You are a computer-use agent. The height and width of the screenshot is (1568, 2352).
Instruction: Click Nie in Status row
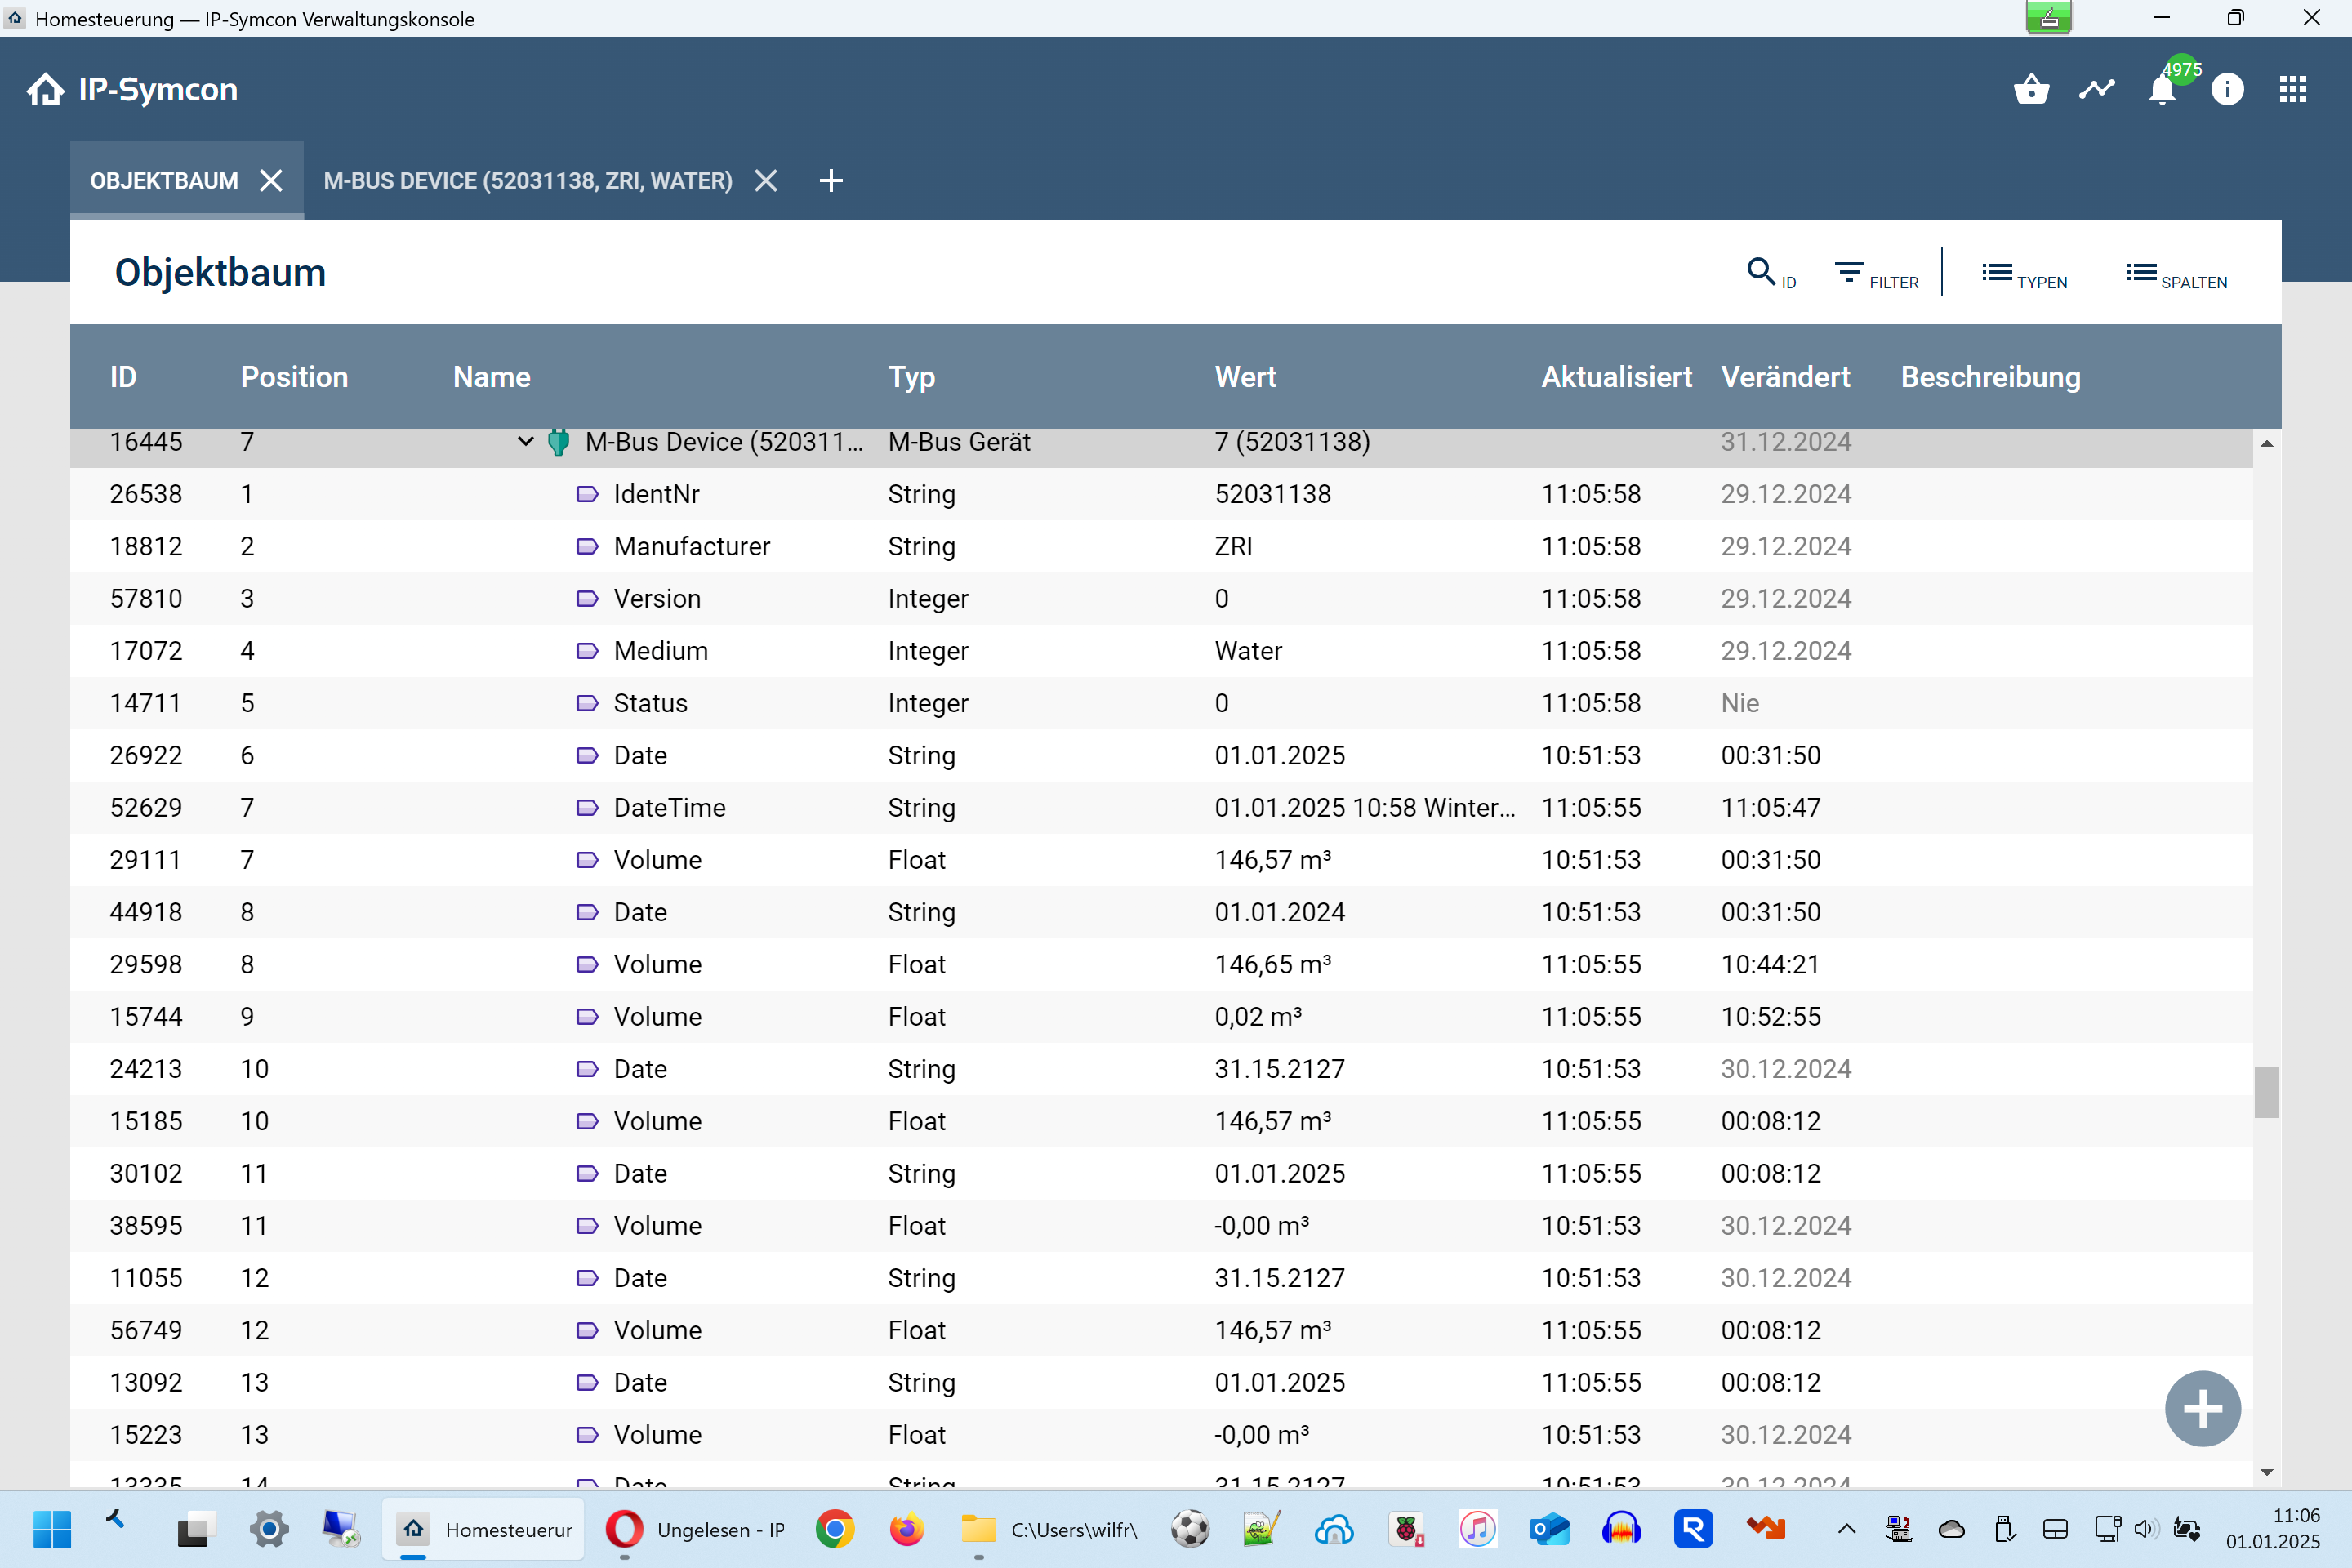click(x=1740, y=703)
